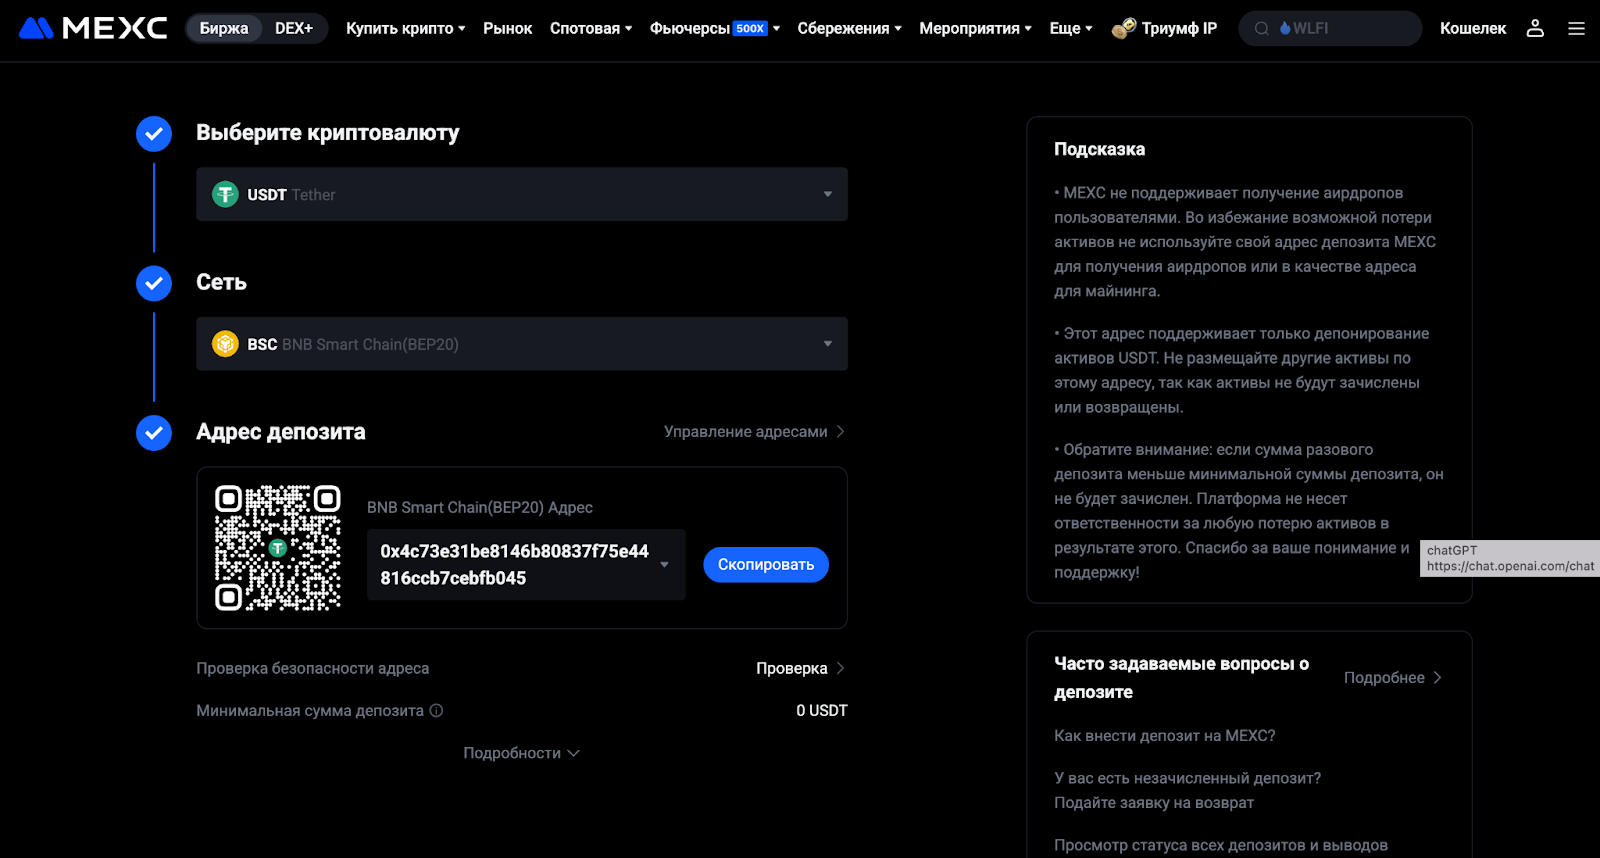1600x858 pixels.
Task: Expand the deposit address selector arrow
Action: tap(664, 565)
